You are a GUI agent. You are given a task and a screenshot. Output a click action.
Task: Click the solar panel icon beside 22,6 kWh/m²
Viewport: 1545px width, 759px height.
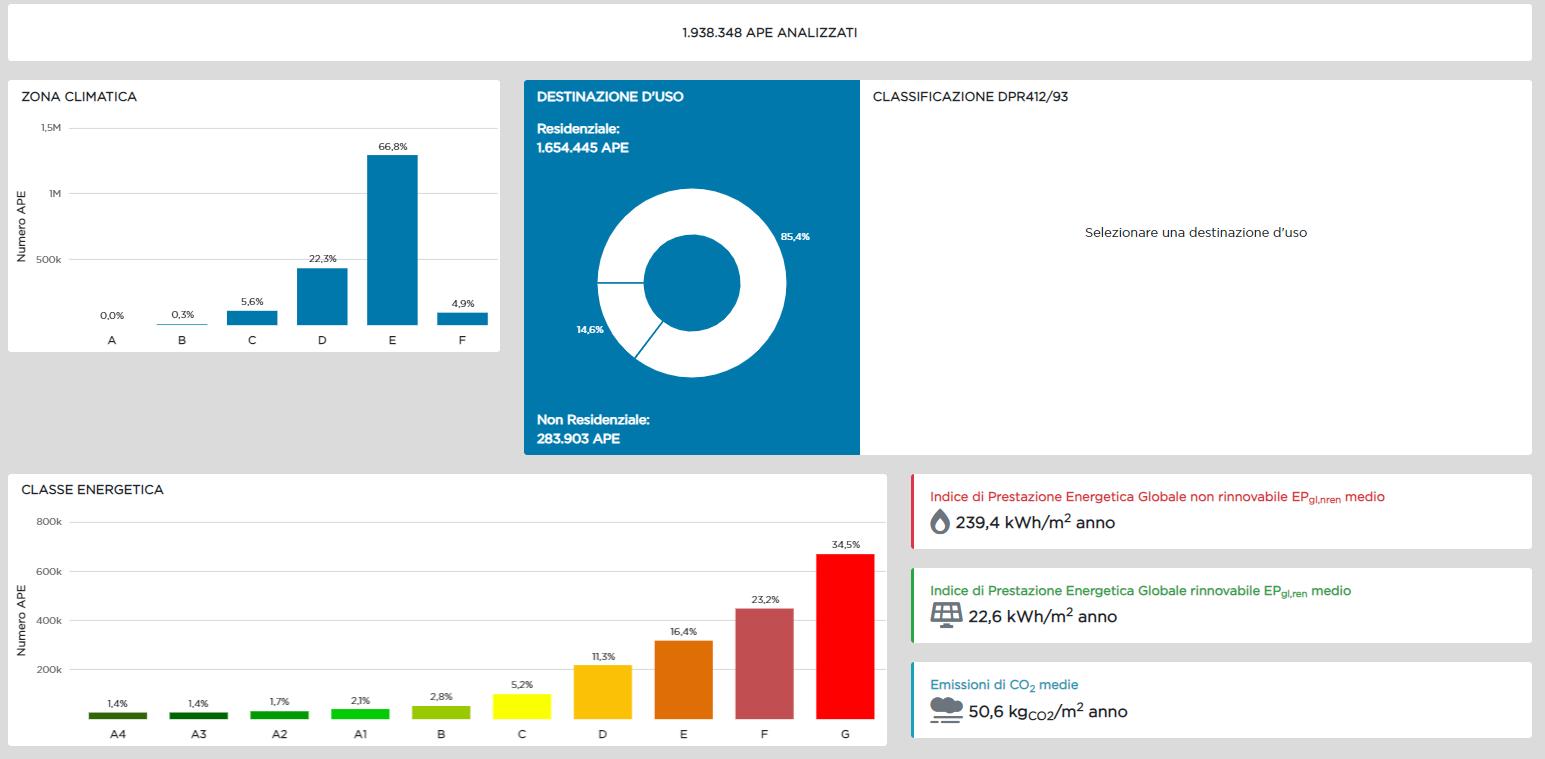click(x=945, y=614)
